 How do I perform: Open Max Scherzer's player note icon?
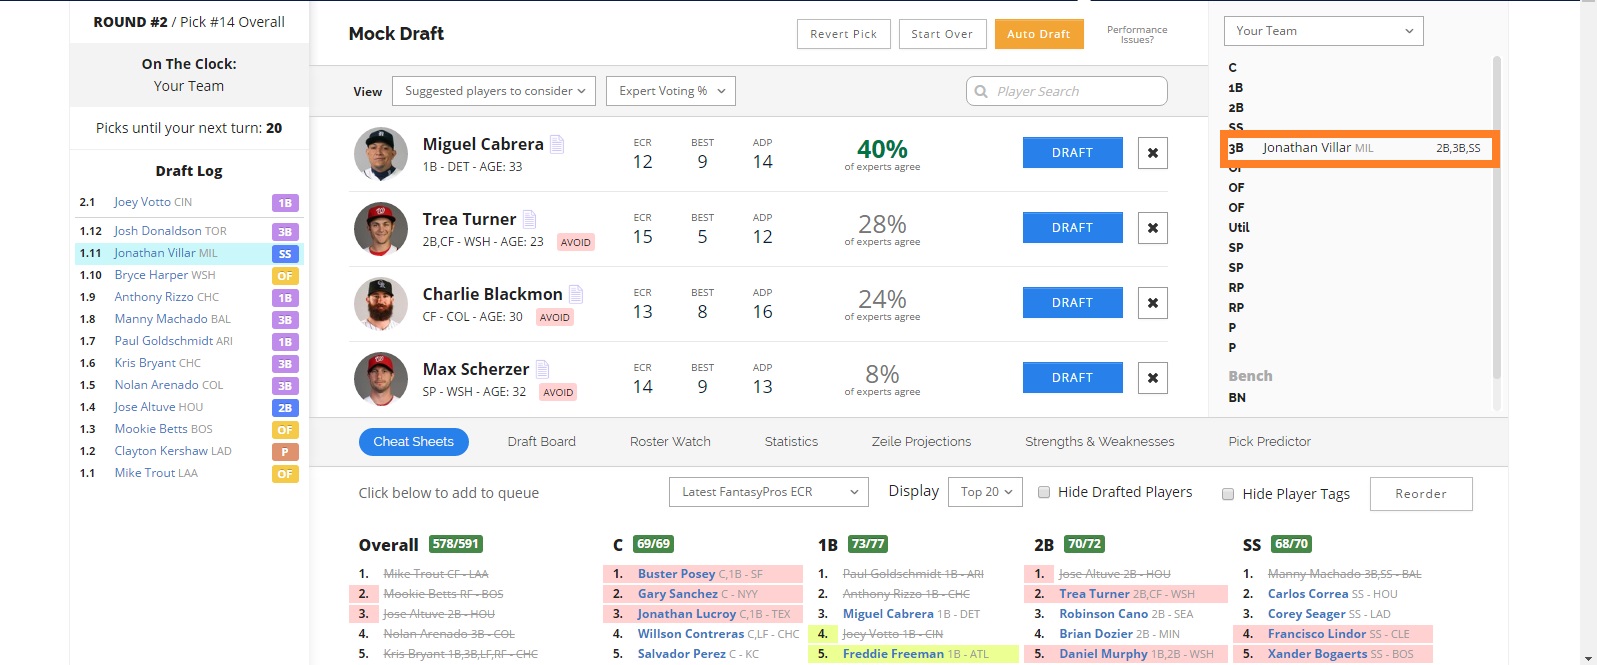[542, 369]
